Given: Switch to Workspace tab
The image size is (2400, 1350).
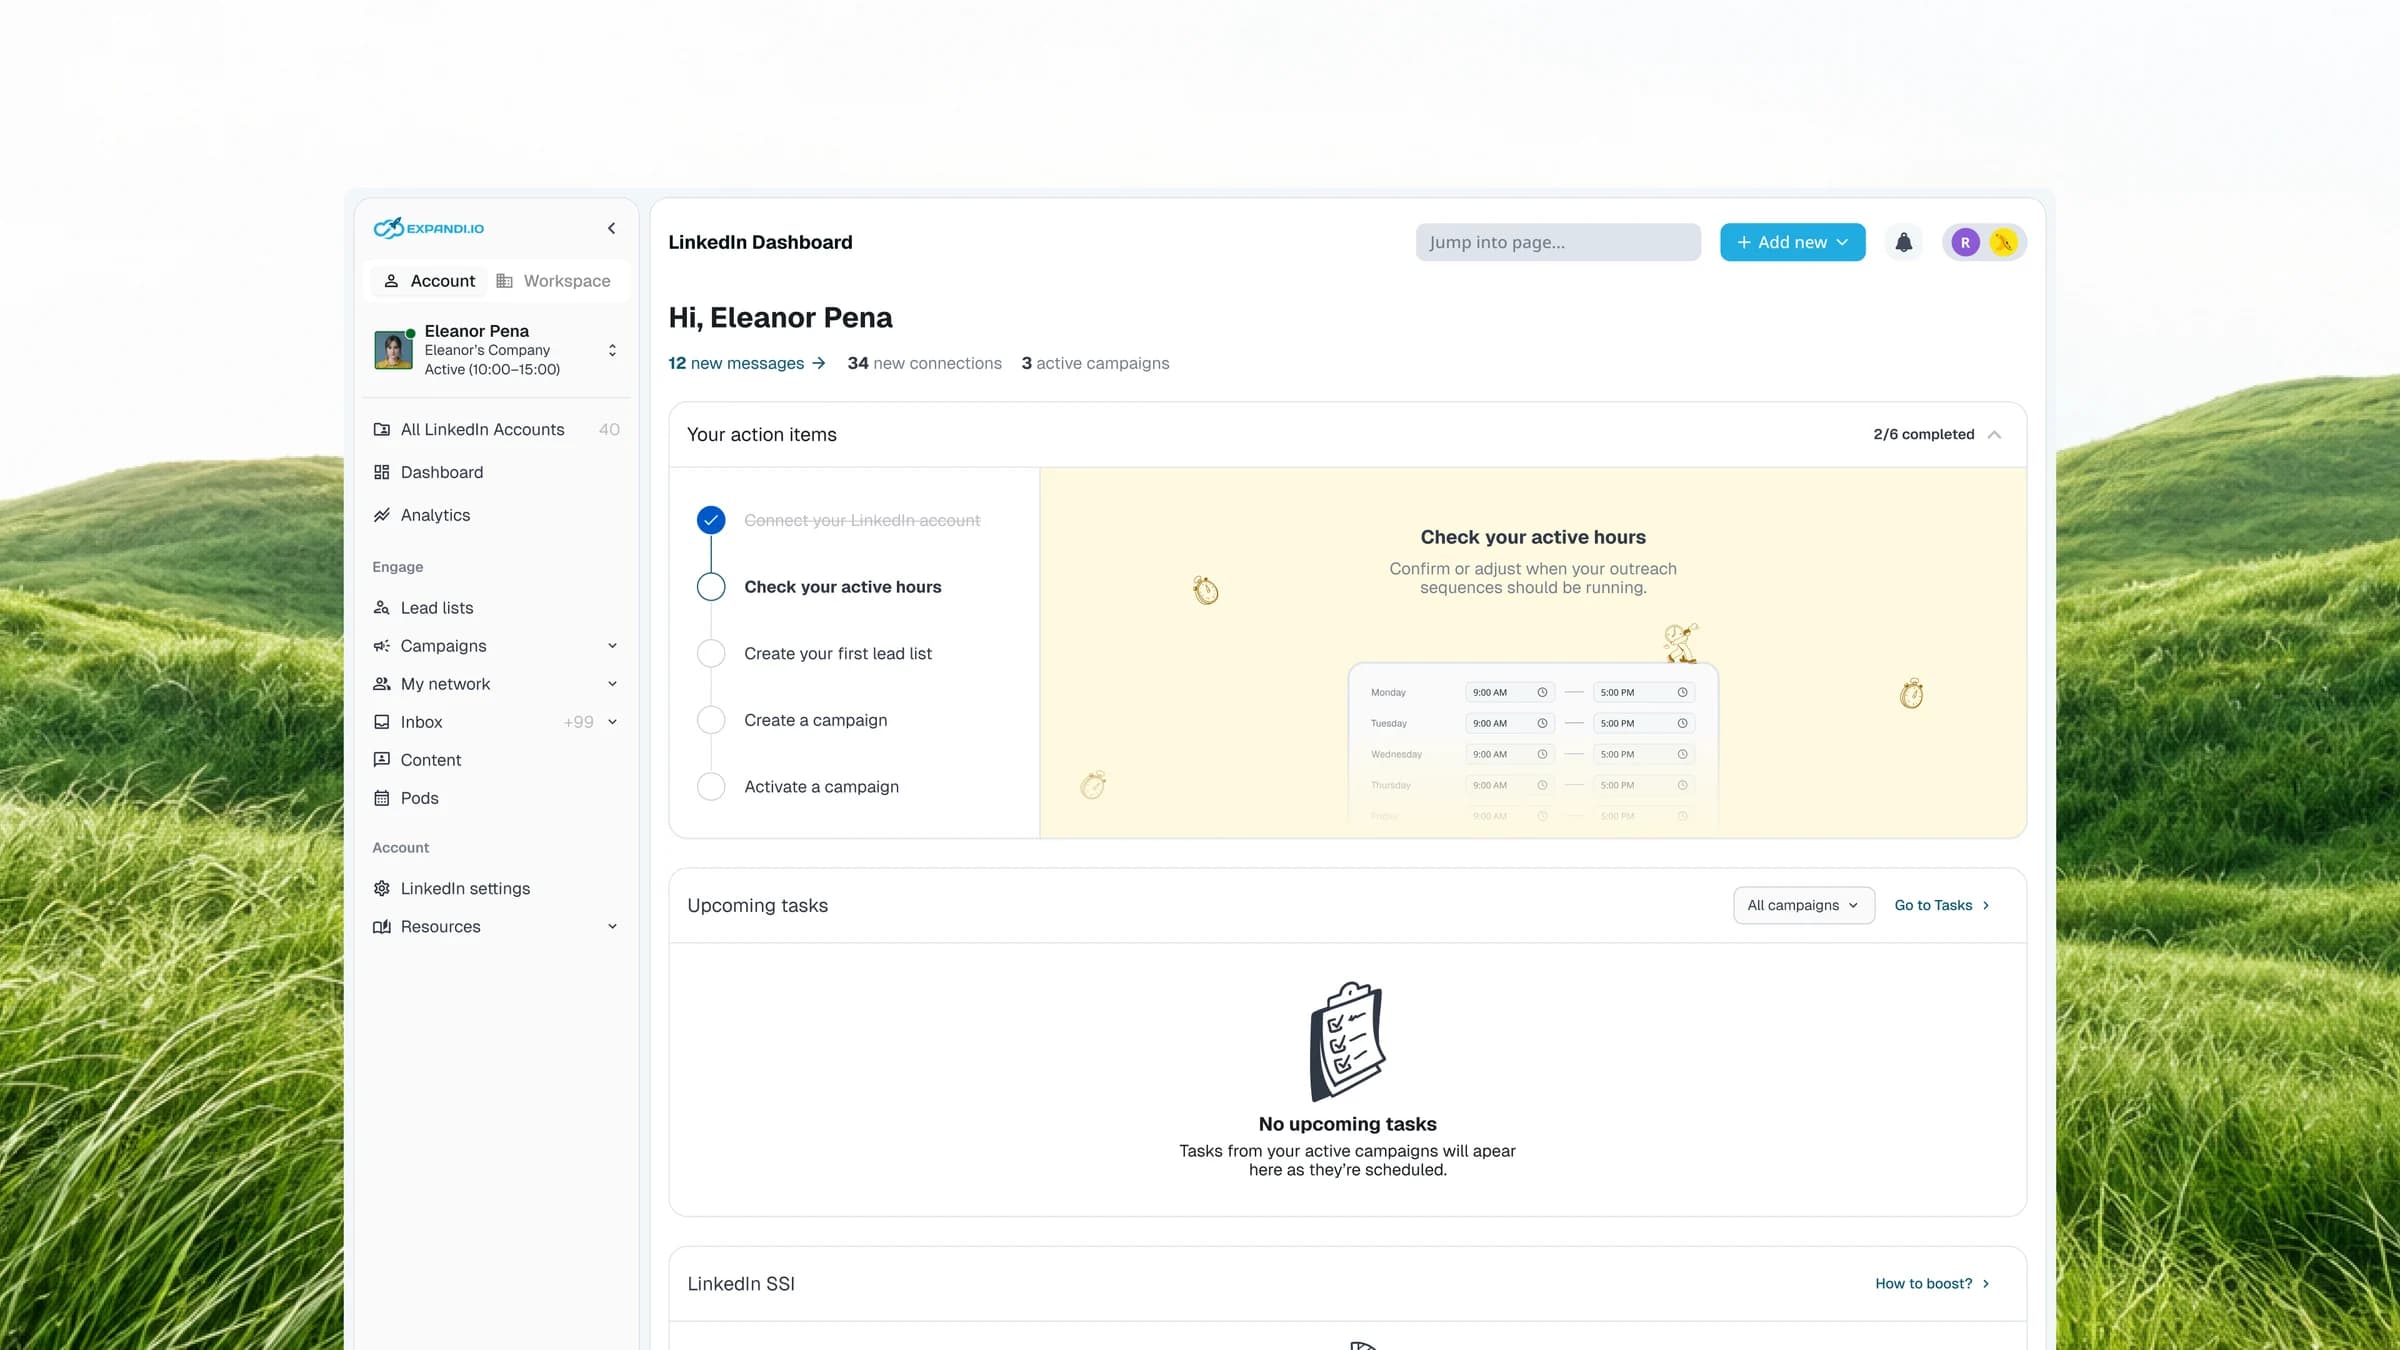Looking at the screenshot, I should pyautogui.click(x=553, y=281).
